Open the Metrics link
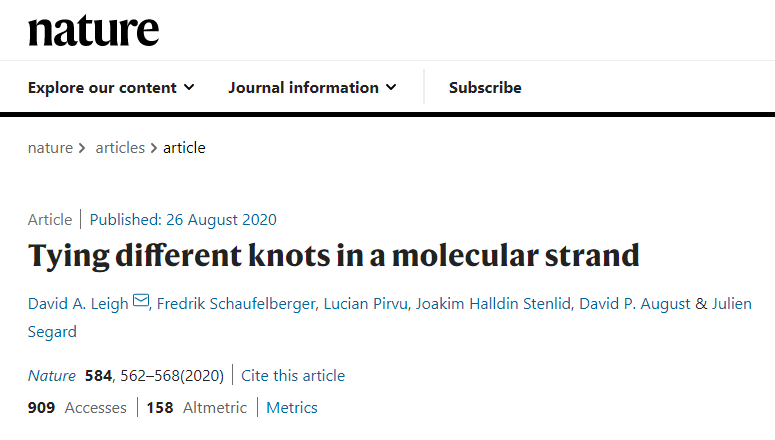The image size is (775, 440). point(291,408)
